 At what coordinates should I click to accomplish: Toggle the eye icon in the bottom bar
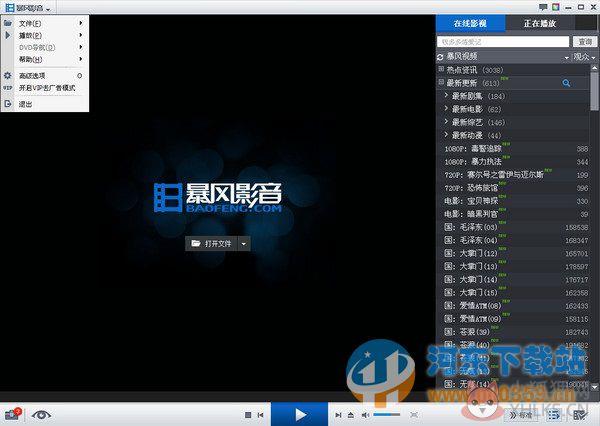tap(41, 415)
